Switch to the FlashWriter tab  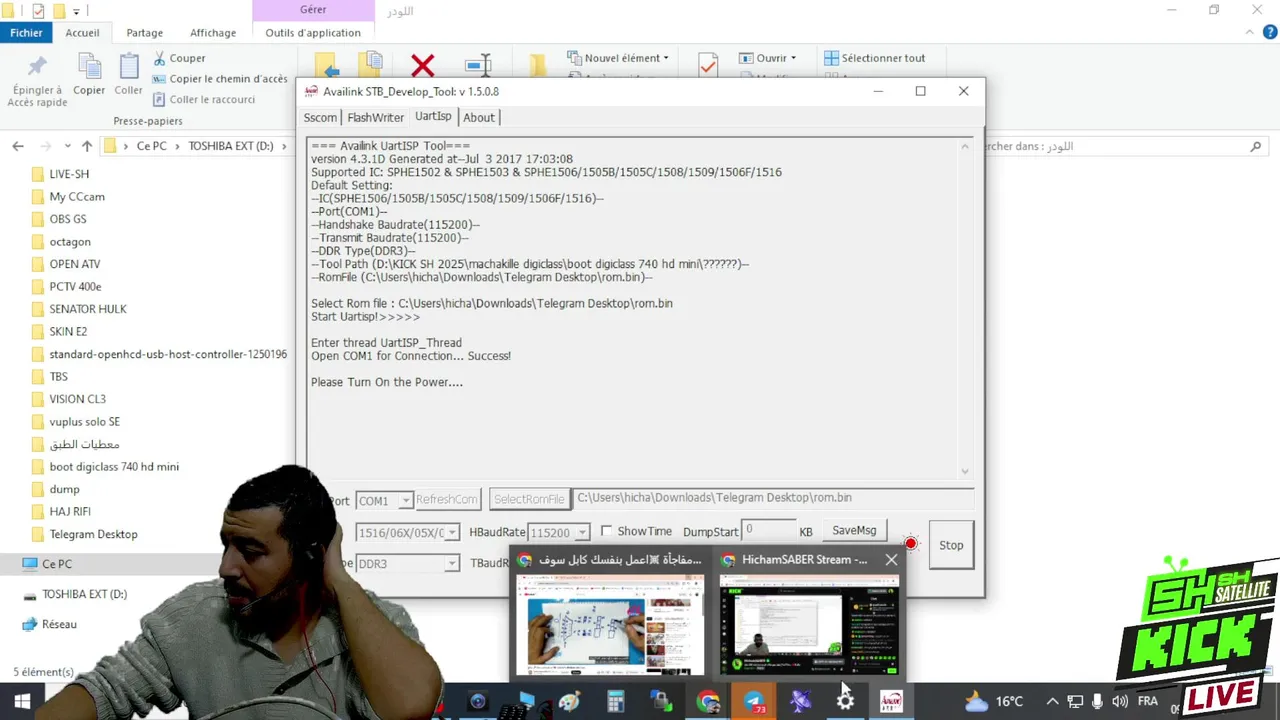pos(375,117)
